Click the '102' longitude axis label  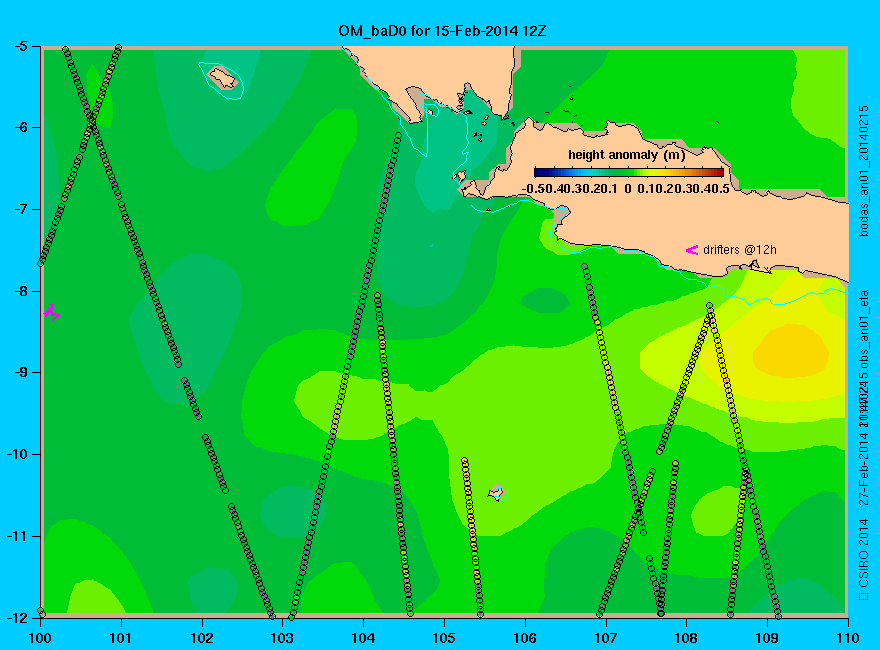(201, 638)
